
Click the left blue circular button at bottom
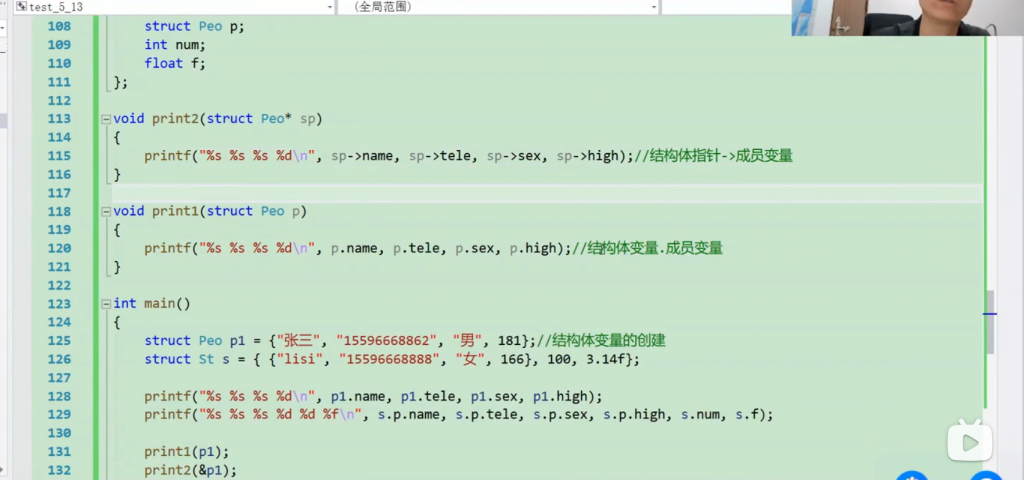tap(912, 477)
